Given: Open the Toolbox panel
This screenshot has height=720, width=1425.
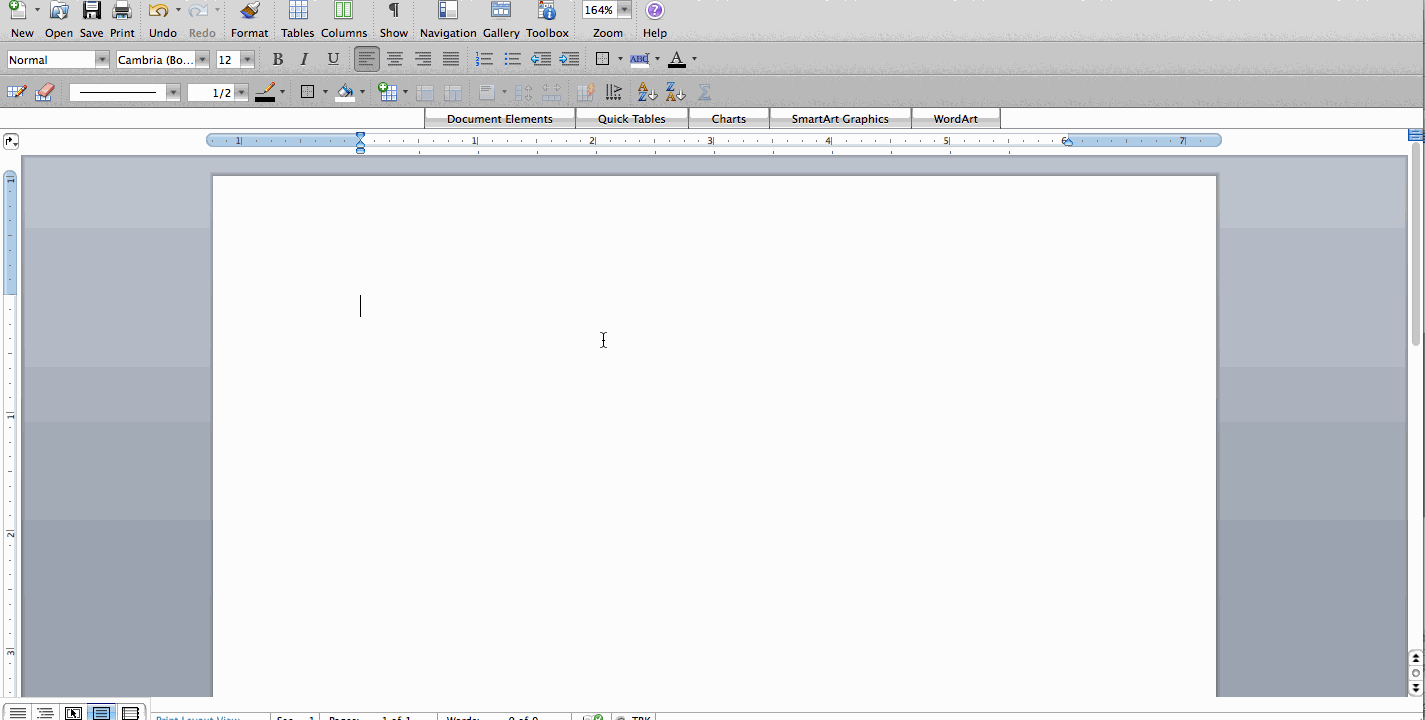Looking at the screenshot, I should point(547,11).
